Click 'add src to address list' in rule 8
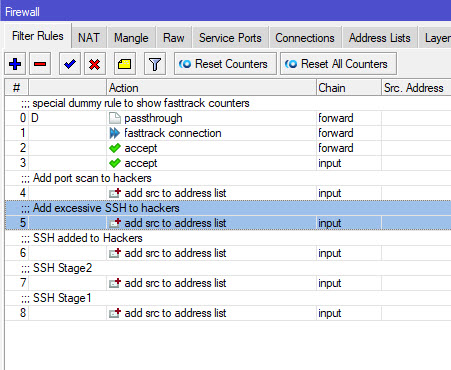This screenshot has height=370, width=451. (x=175, y=313)
